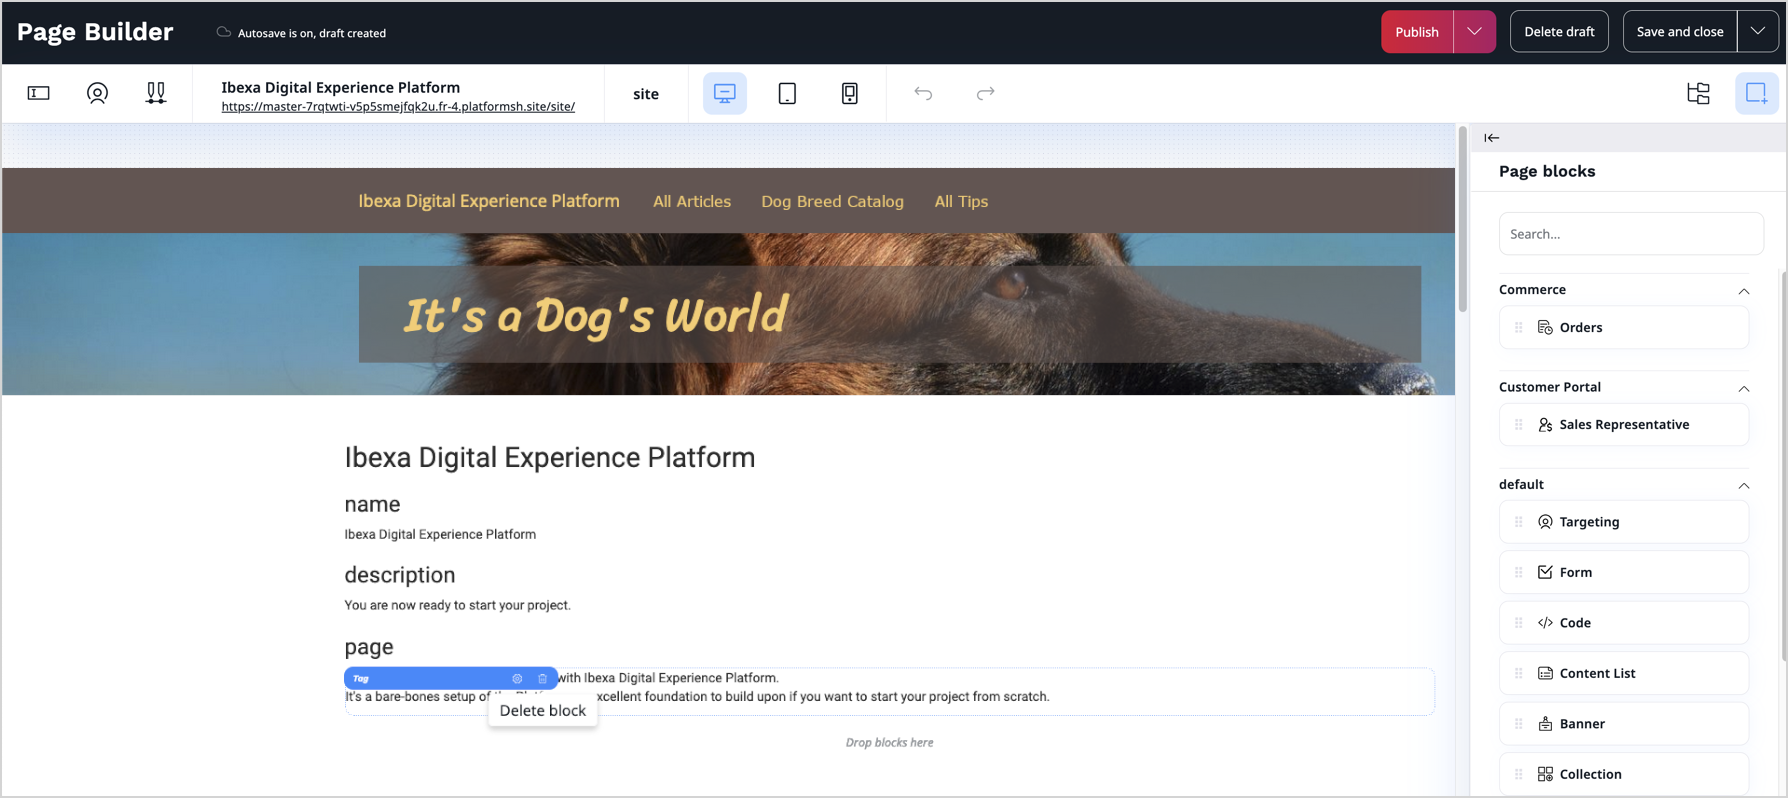Image resolution: width=1788 pixels, height=798 pixels.
Task: Click the page preview vertical scrollbar
Action: coord(1462,220)
